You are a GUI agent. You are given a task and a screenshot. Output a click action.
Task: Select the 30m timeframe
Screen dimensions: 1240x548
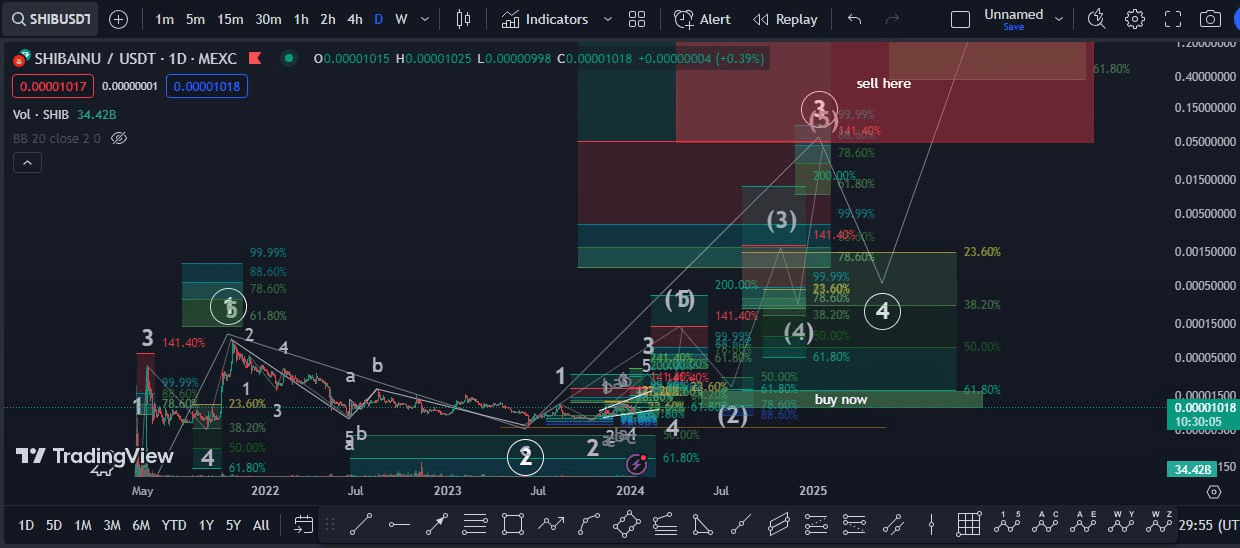click(268, 19)
